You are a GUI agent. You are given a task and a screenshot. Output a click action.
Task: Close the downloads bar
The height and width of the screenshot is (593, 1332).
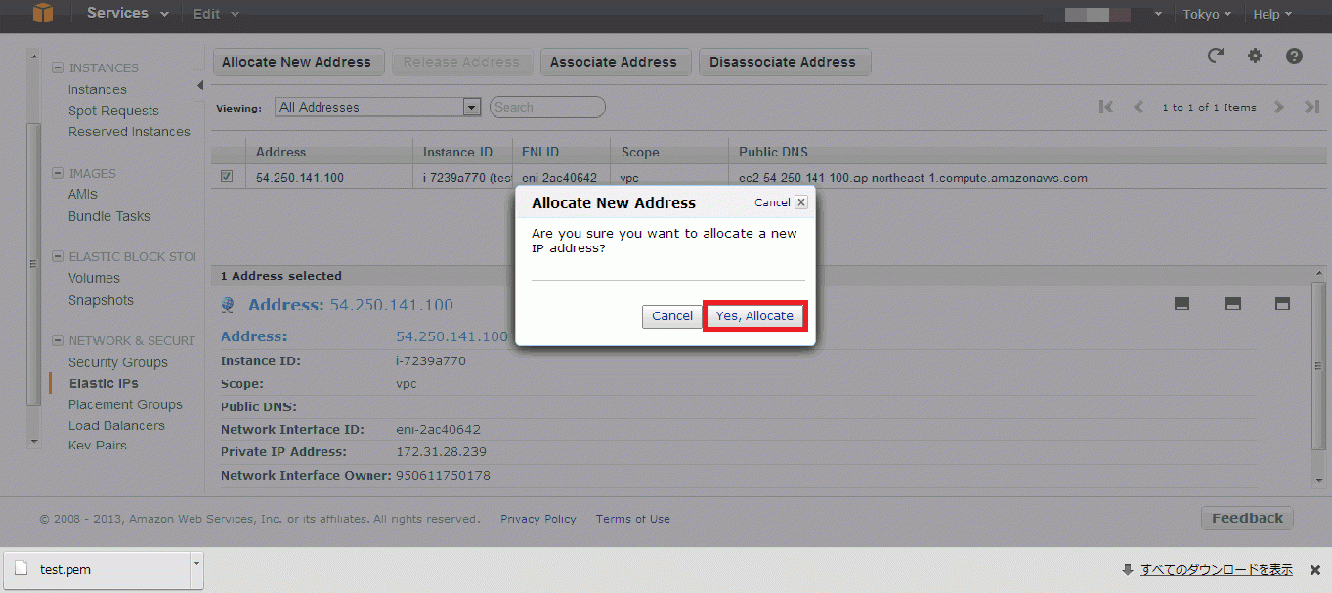pos(1315,569)
